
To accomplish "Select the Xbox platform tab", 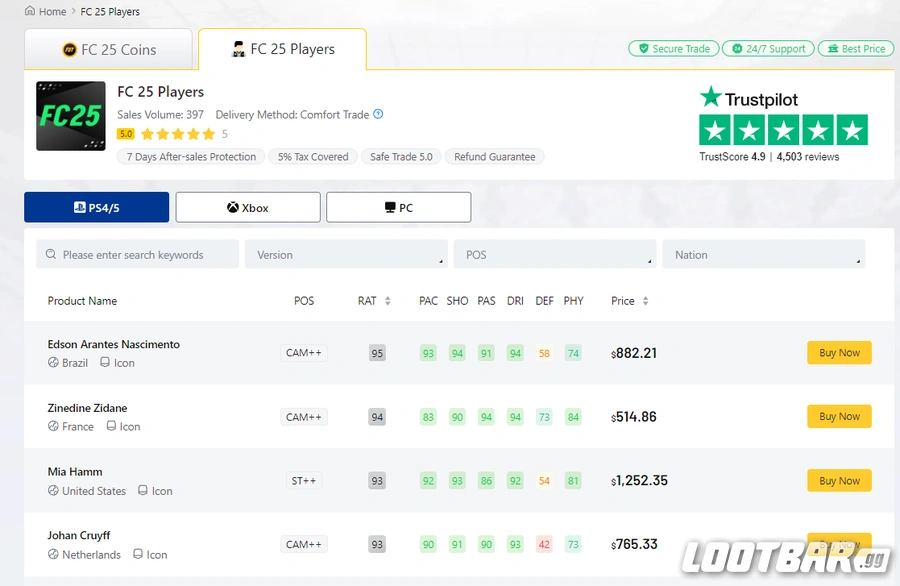I will click(248, 207).
